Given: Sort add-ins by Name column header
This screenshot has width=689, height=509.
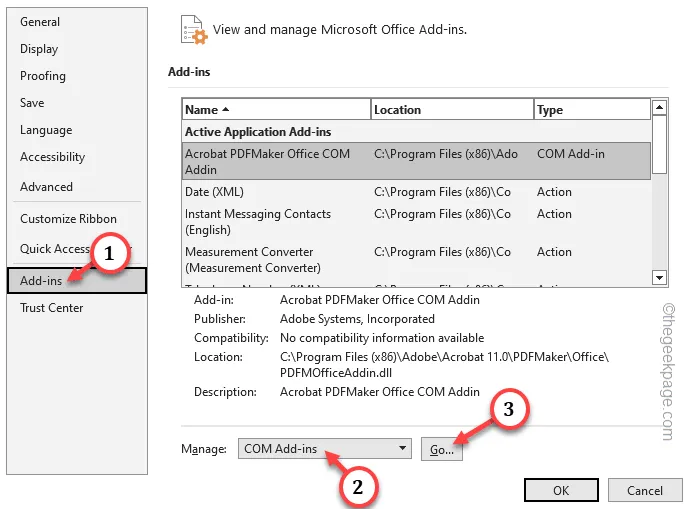Looking at the screenshot, I should (x=276, y=109).
